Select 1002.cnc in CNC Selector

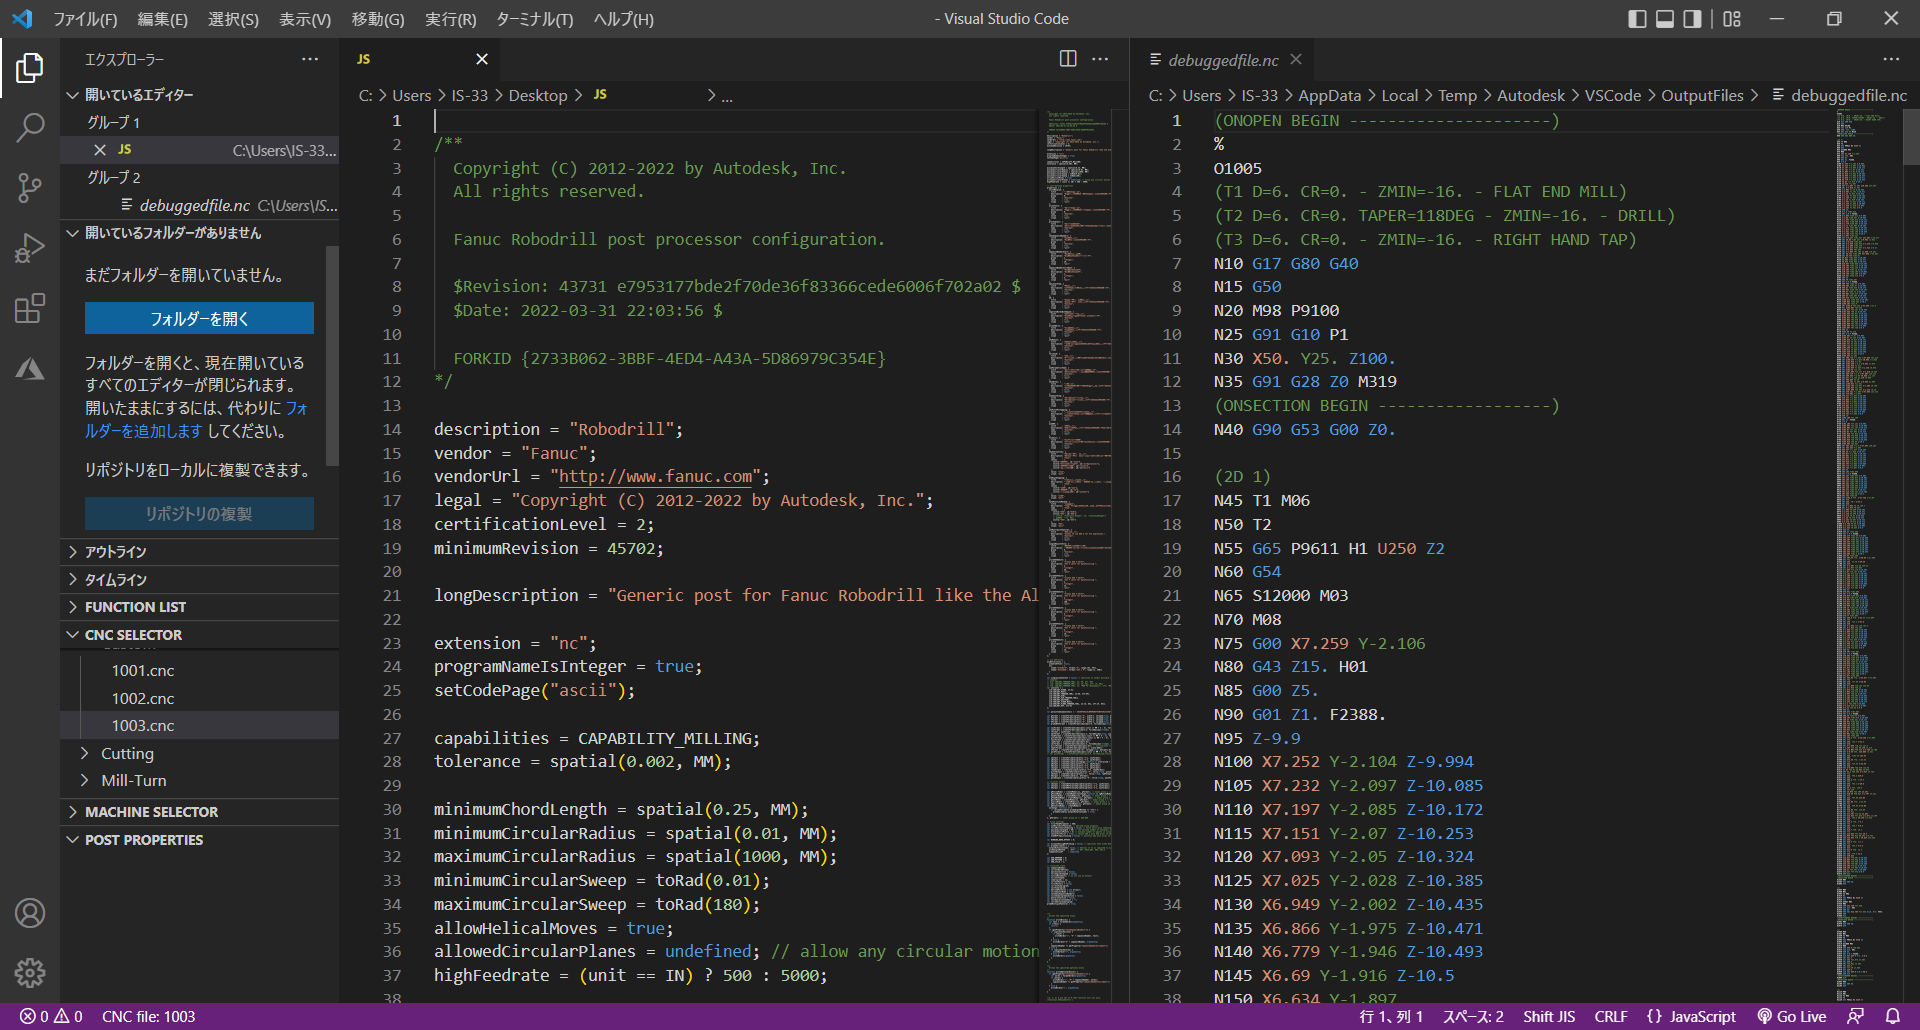(x=143, y=698)
